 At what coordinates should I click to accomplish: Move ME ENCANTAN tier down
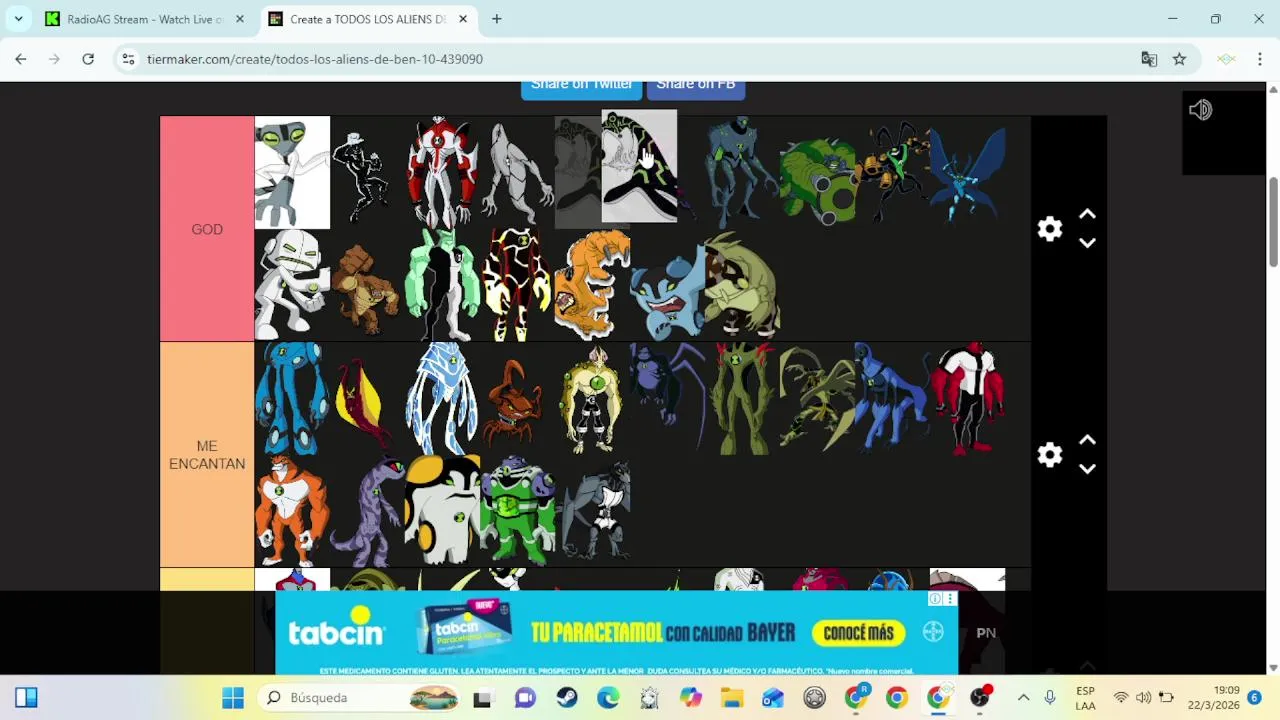[1088, 469]
